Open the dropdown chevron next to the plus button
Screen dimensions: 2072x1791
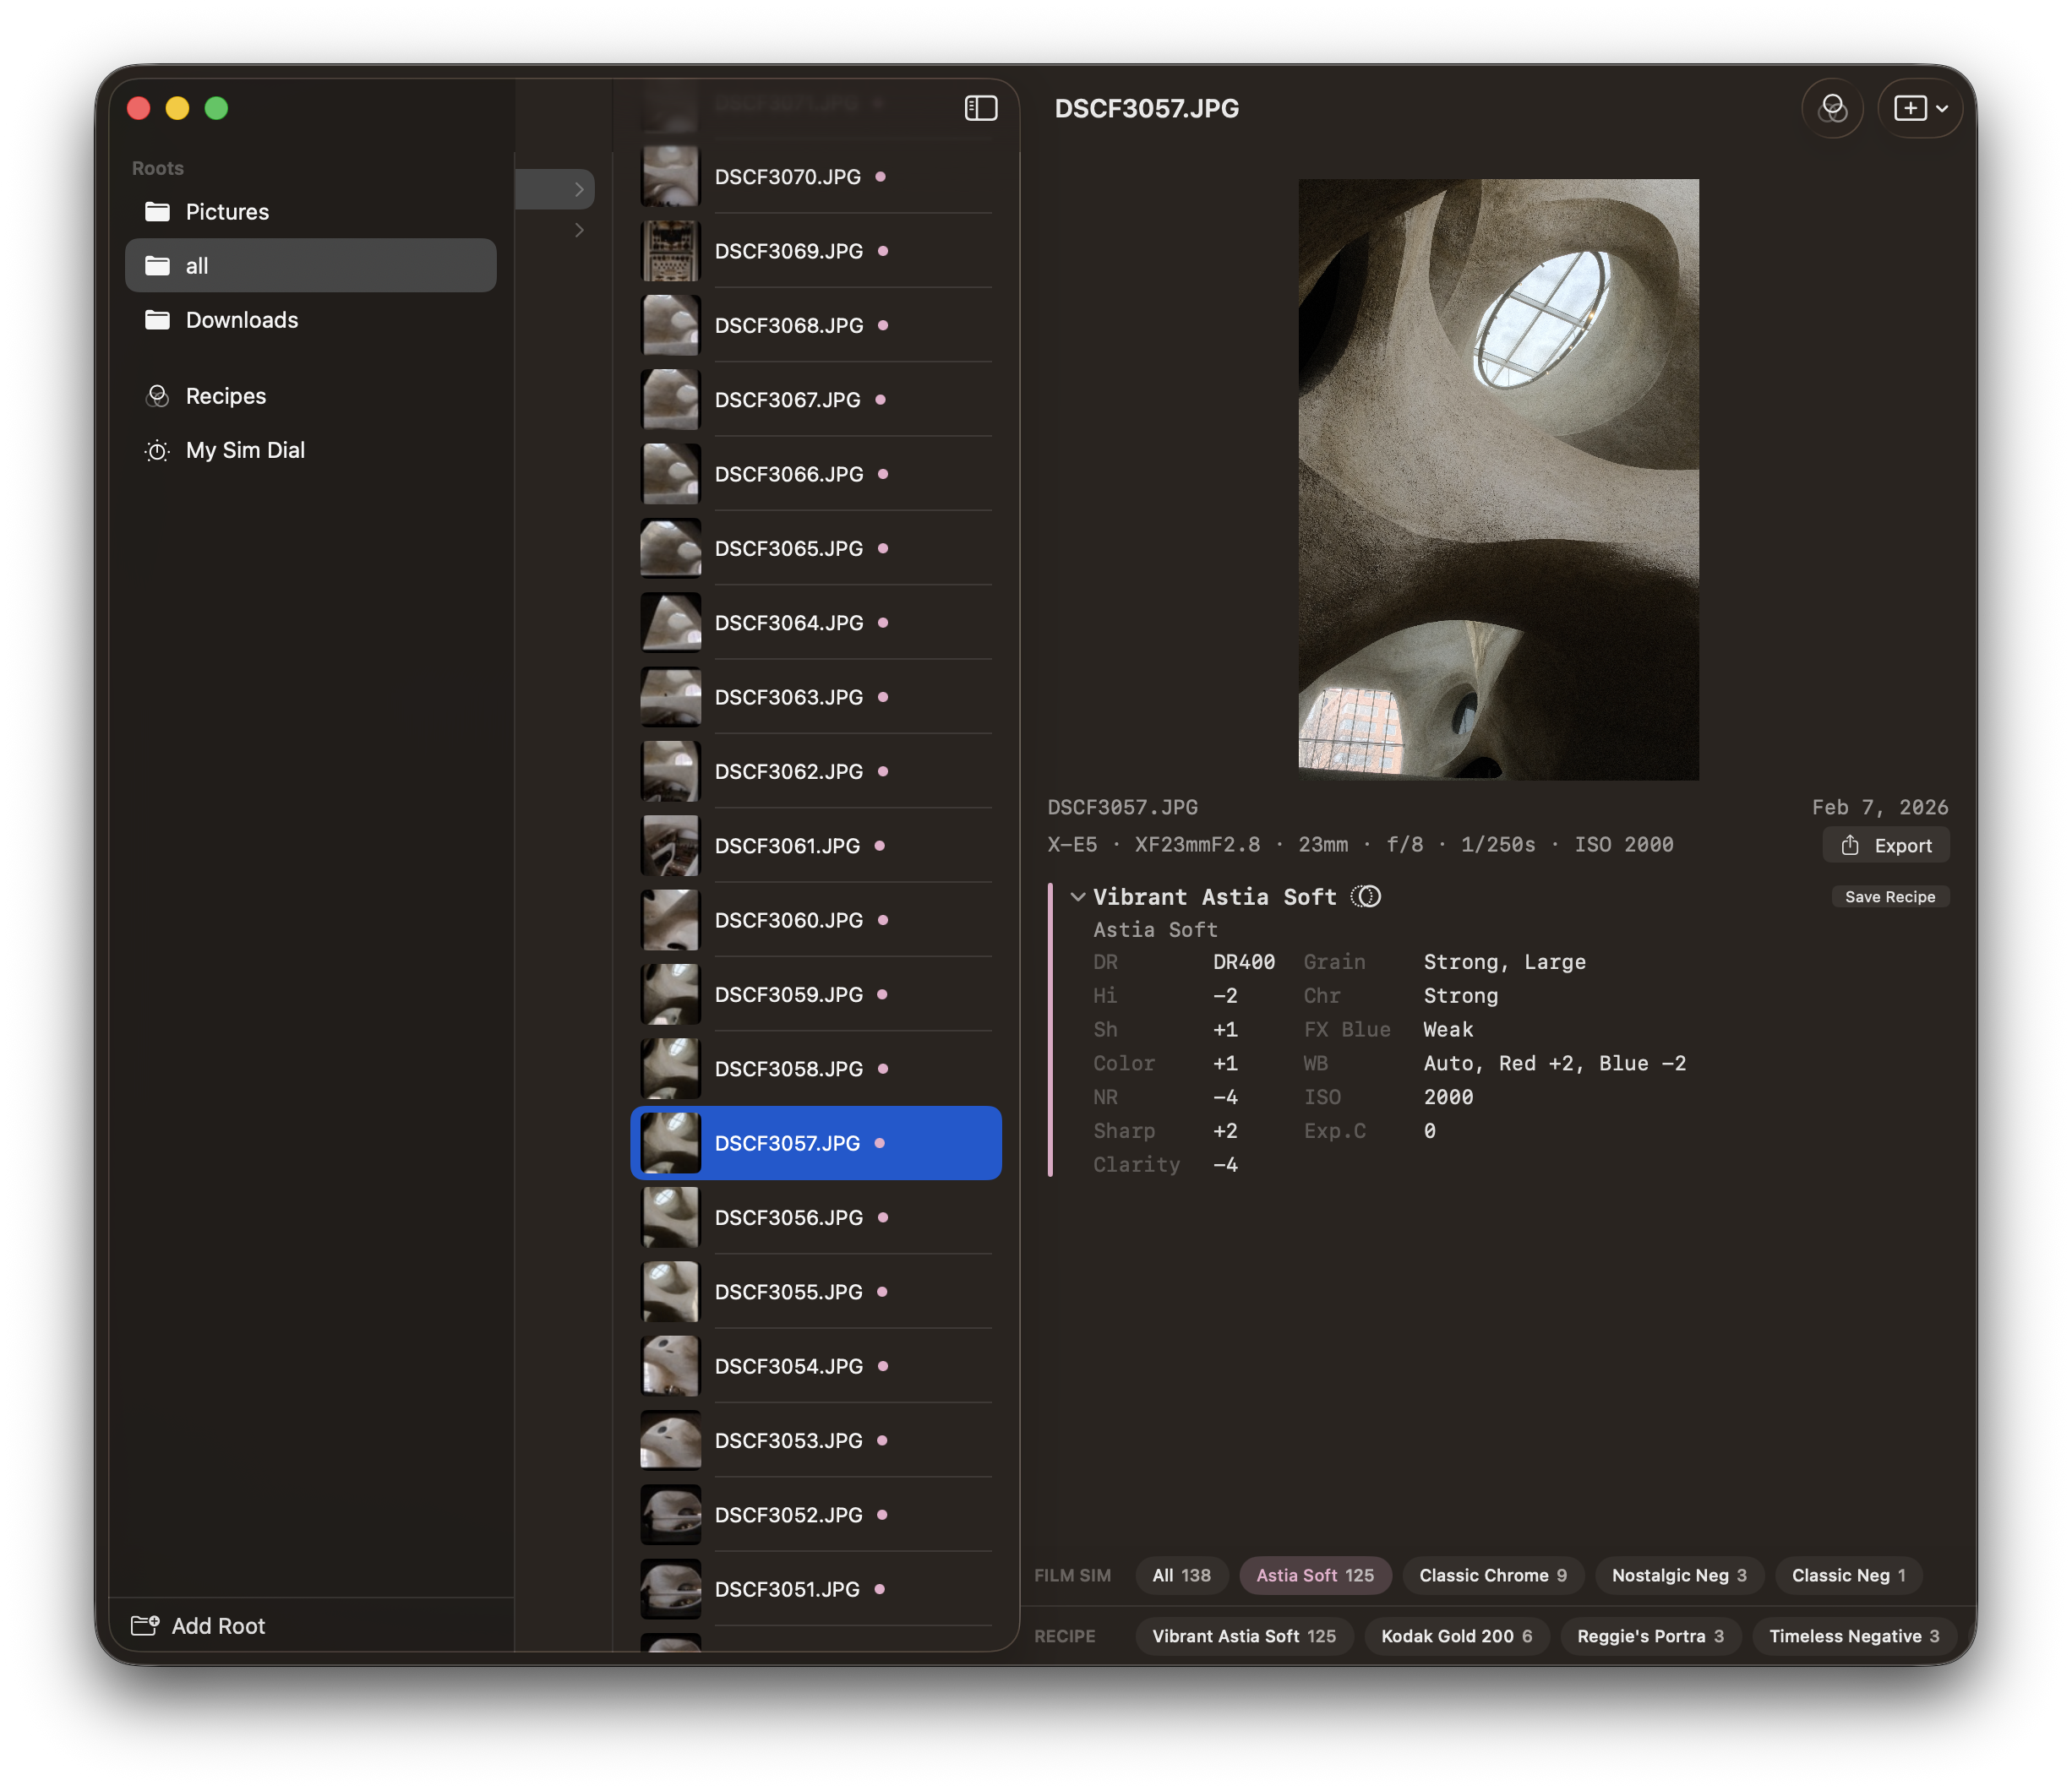(x=1943, y=108)
